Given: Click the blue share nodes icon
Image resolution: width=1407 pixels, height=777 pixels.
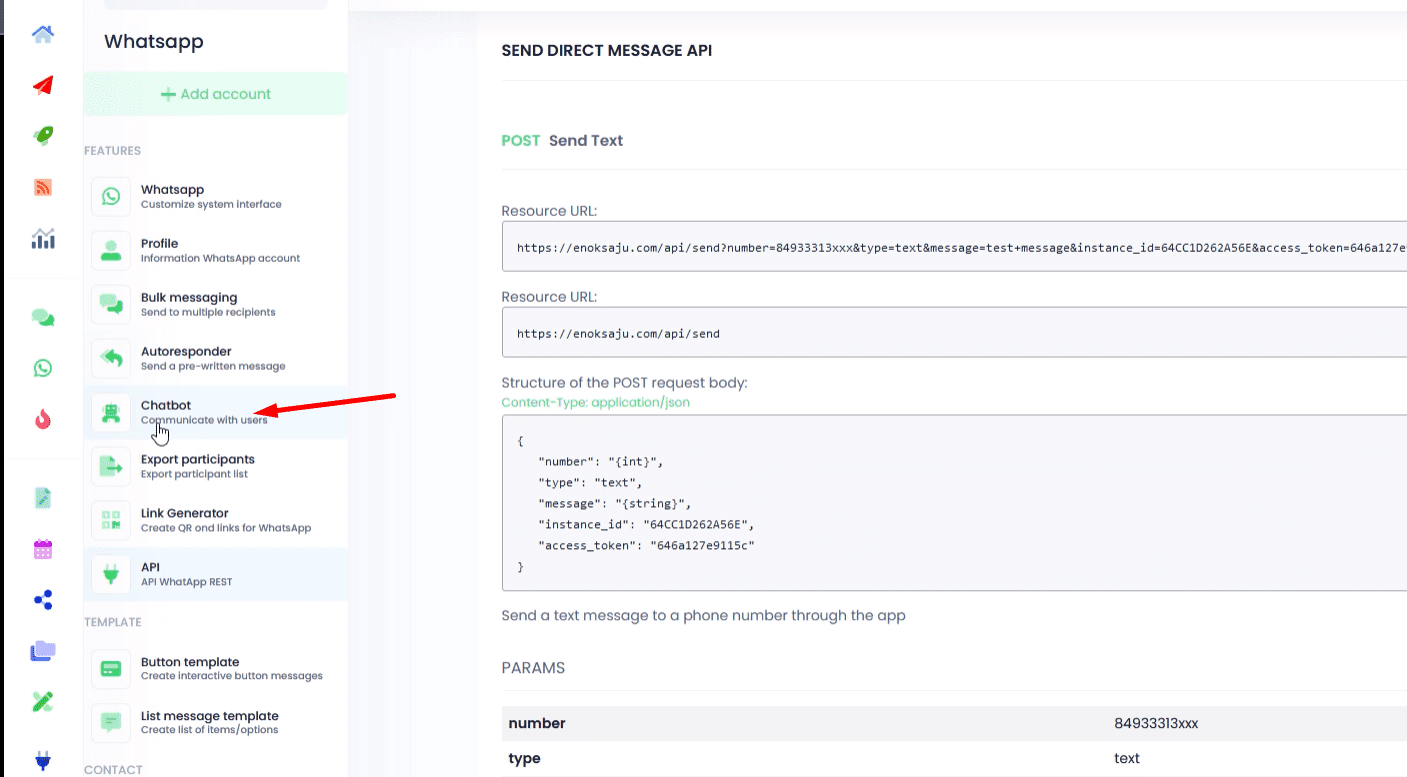Looking at the screenshot, I should [x=43, y=600].
